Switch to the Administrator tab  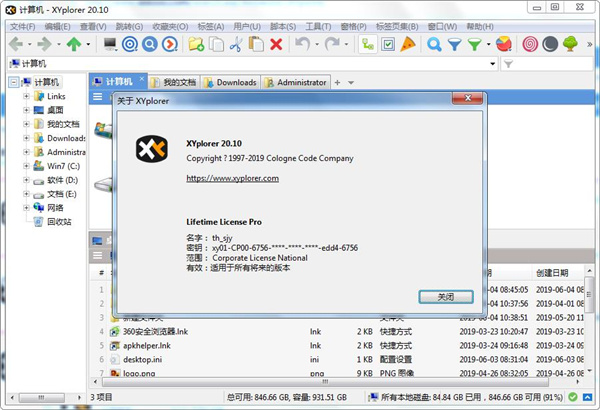pyautogui.click(x=300, y=82)
